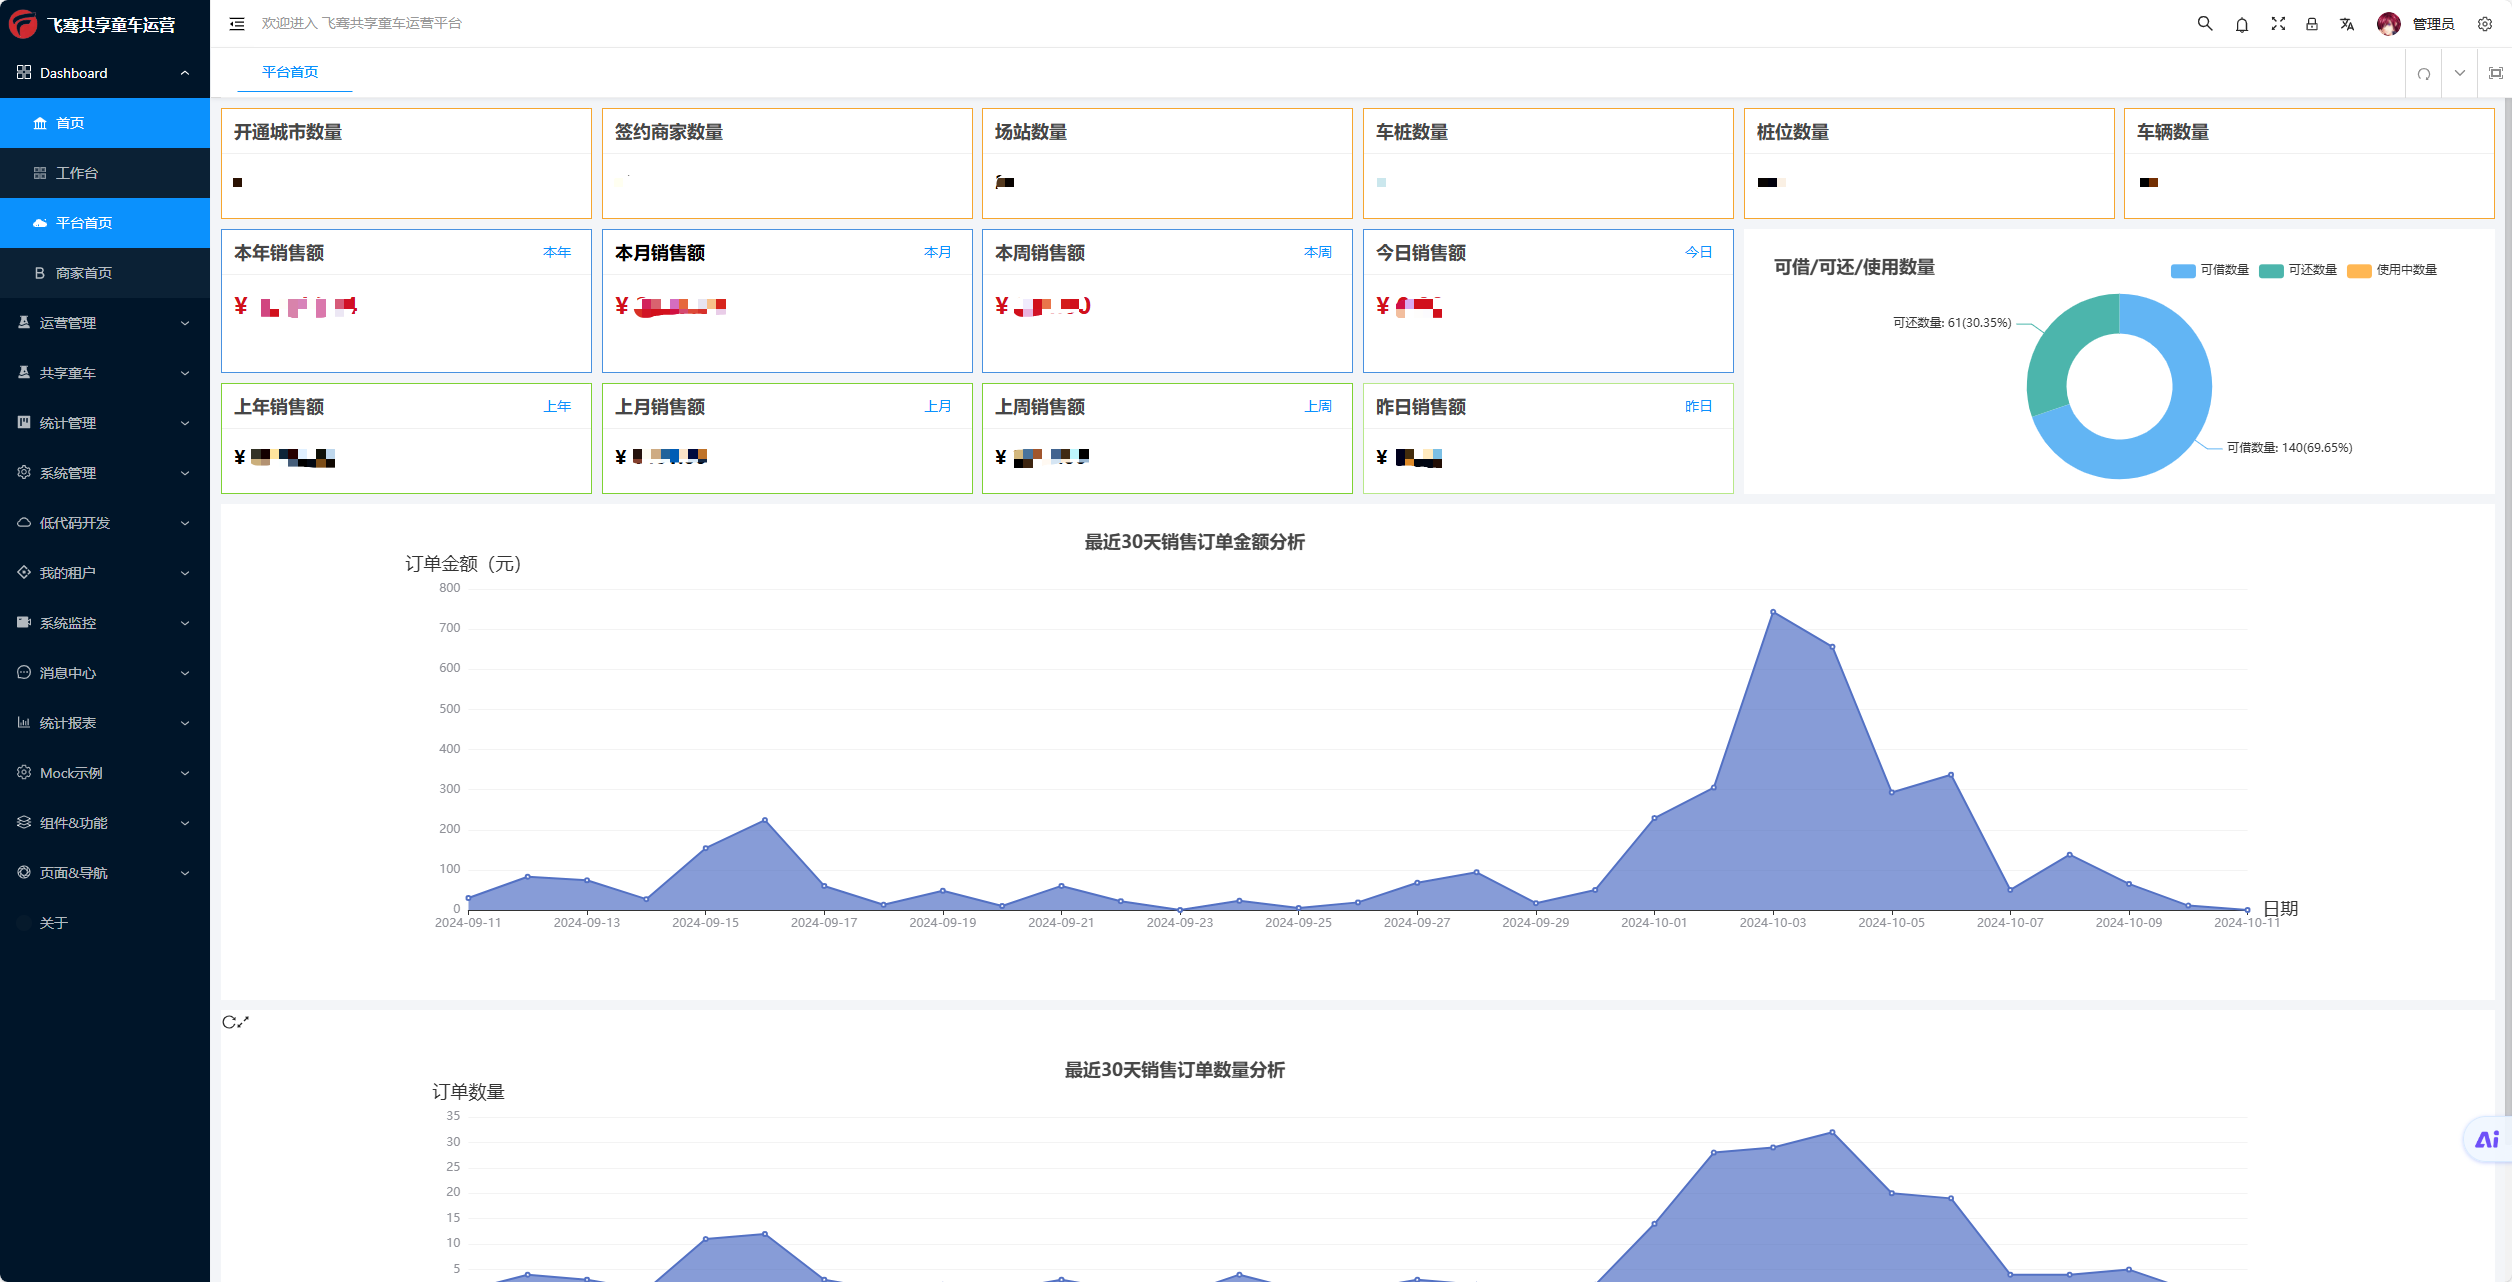Click the 最近30天销售订单金额分析 title
Image resolution: width=2512 pixels, height=1282 pixels.
(1195, 542)
